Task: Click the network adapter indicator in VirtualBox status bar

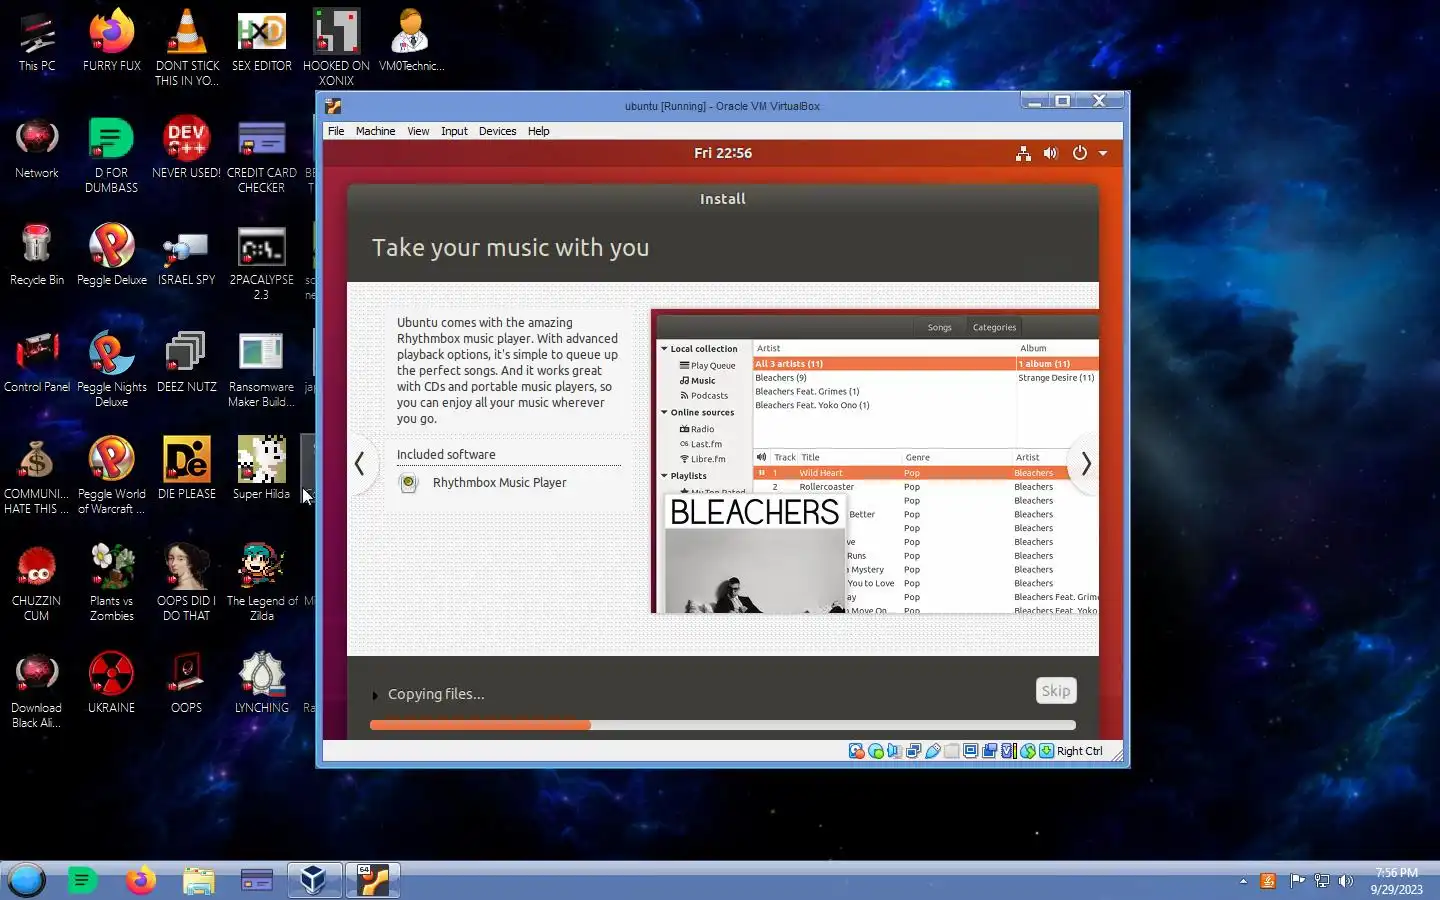Action: click(x=914, y=751)
